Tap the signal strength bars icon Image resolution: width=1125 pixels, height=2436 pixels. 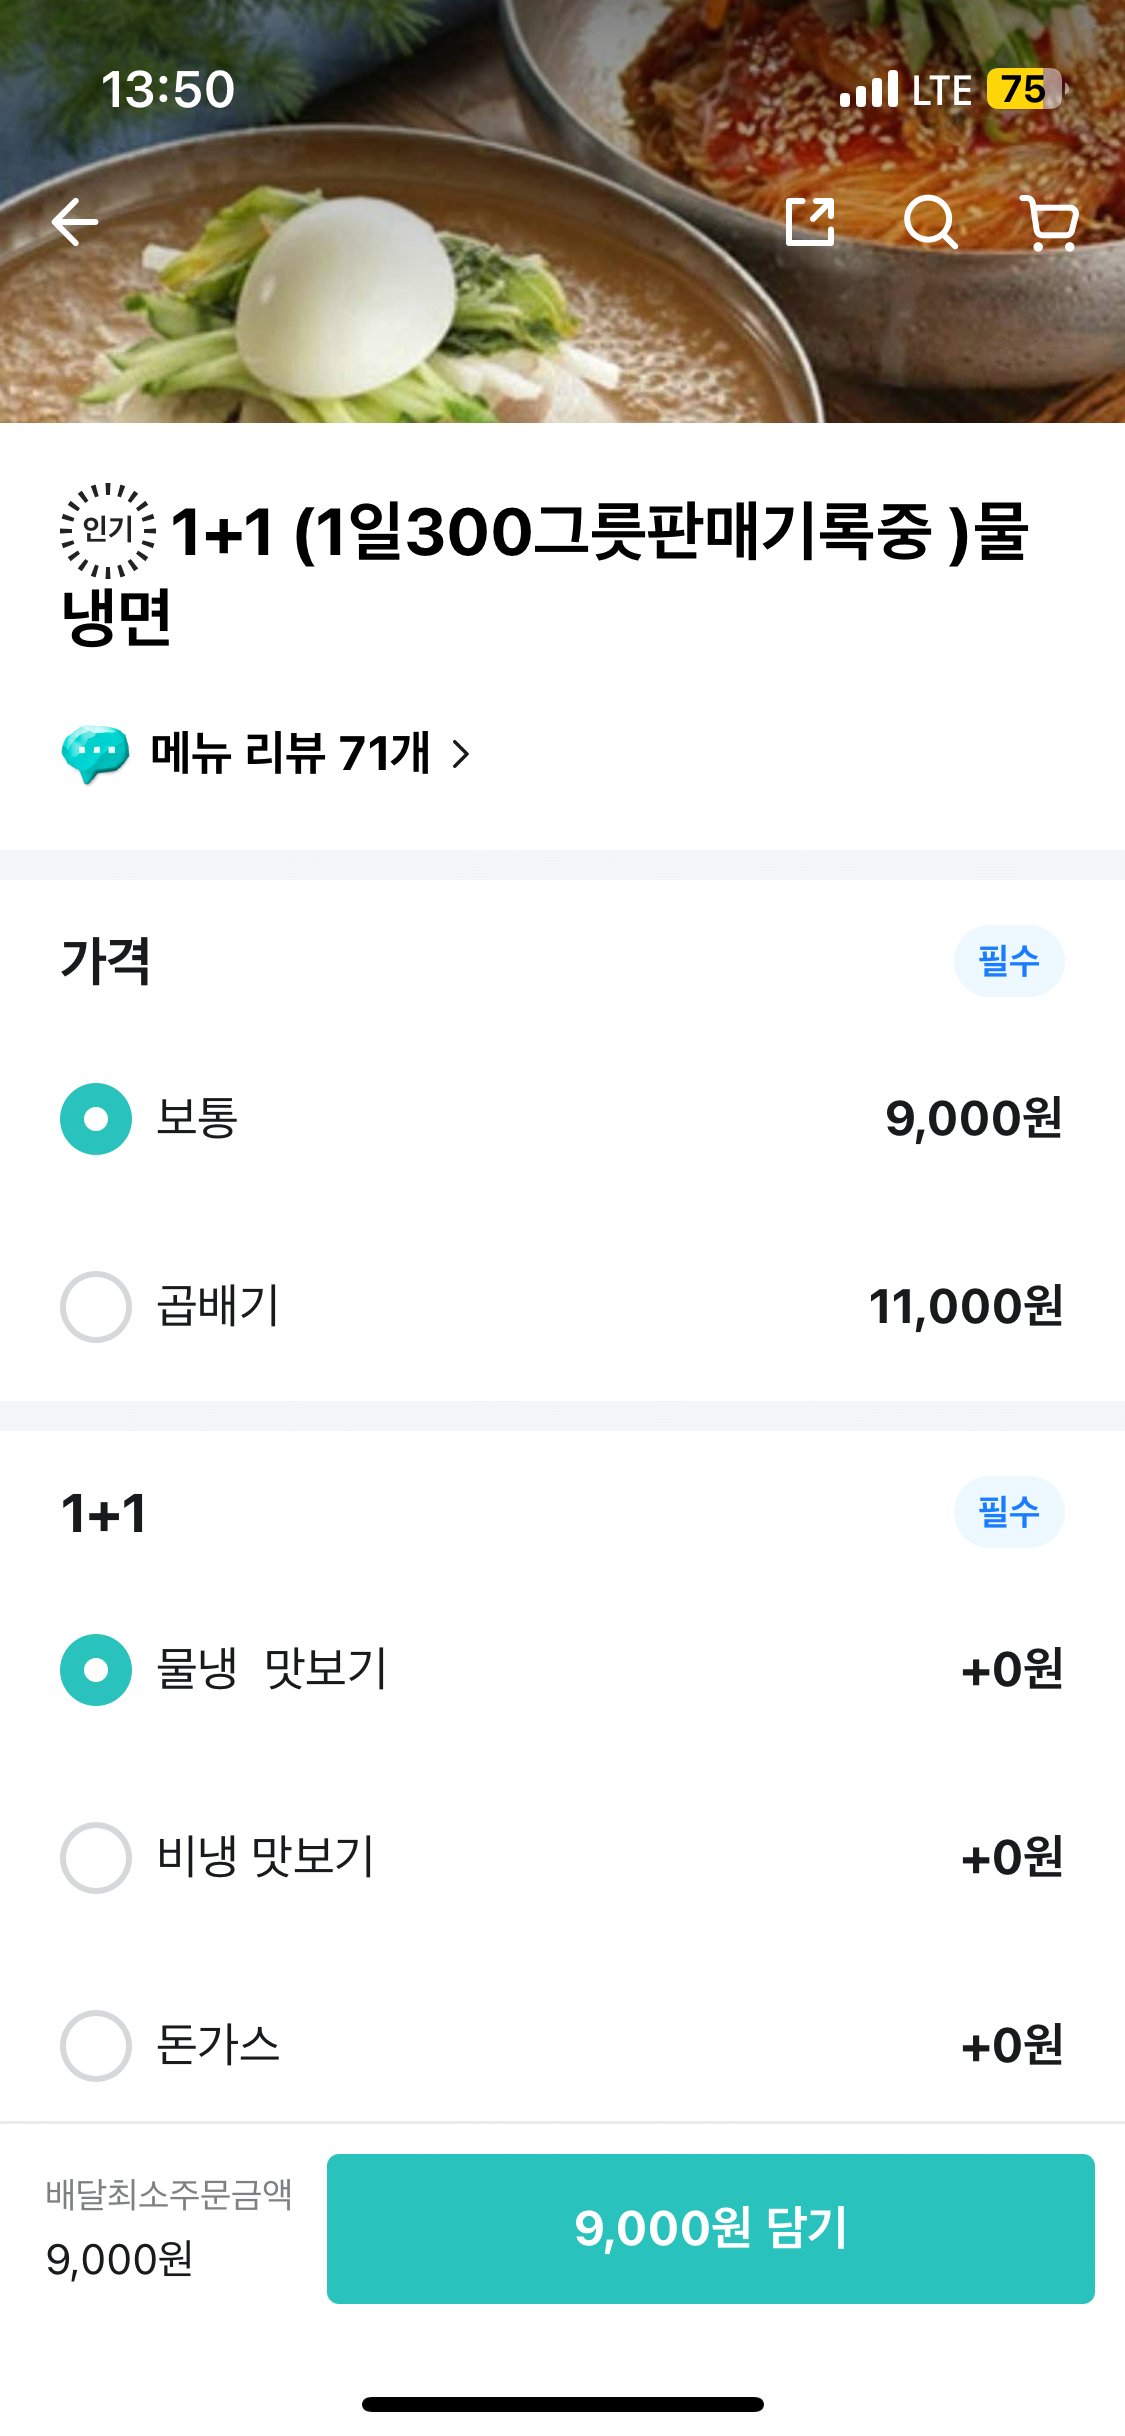click(x=868, y=90)
